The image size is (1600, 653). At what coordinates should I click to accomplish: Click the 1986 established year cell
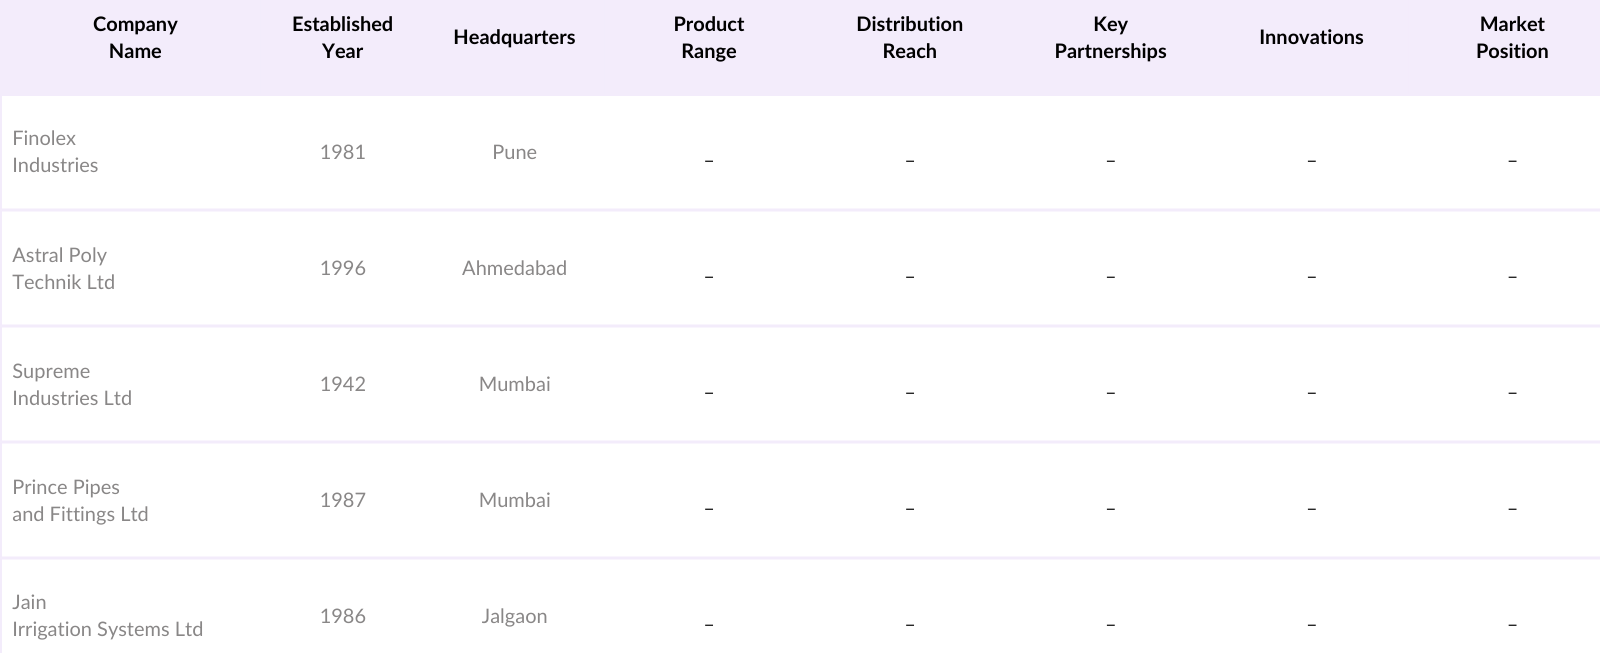click(x=342, y=616)
